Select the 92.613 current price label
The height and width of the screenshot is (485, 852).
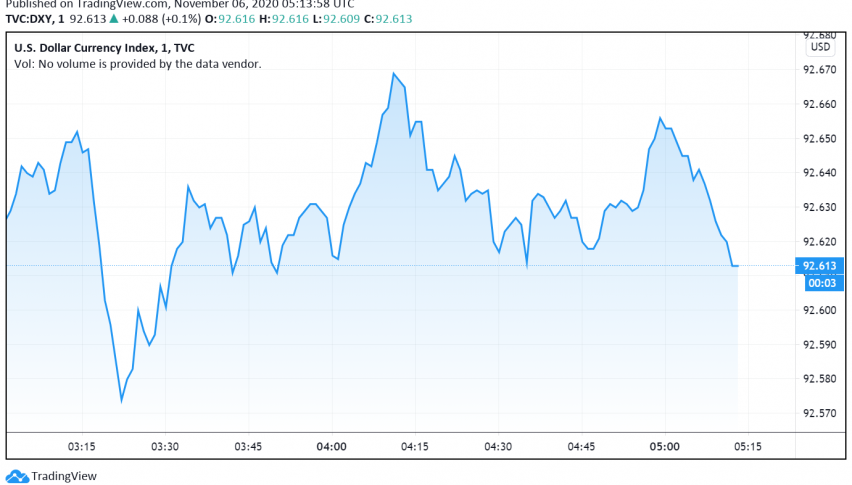click(819, 266)
